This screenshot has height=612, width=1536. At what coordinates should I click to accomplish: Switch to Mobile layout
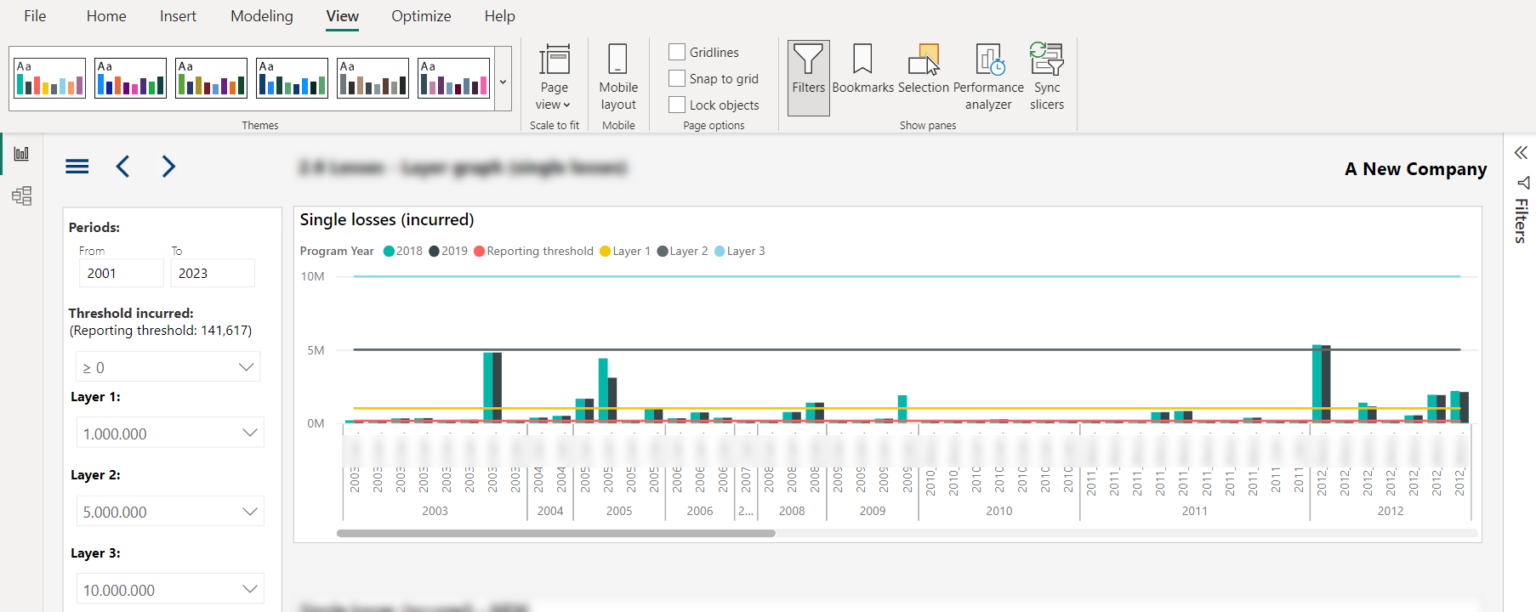click(x=618, y=77)
